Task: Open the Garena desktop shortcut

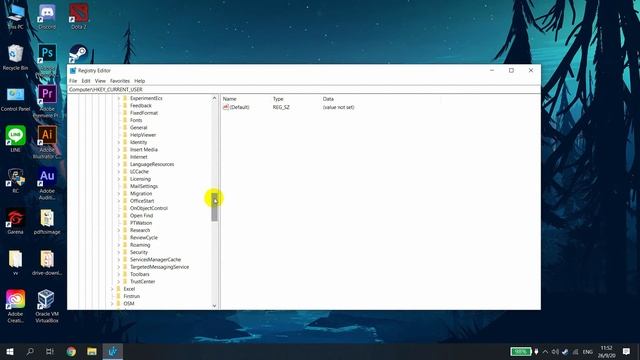Action: tap(16, 222)
